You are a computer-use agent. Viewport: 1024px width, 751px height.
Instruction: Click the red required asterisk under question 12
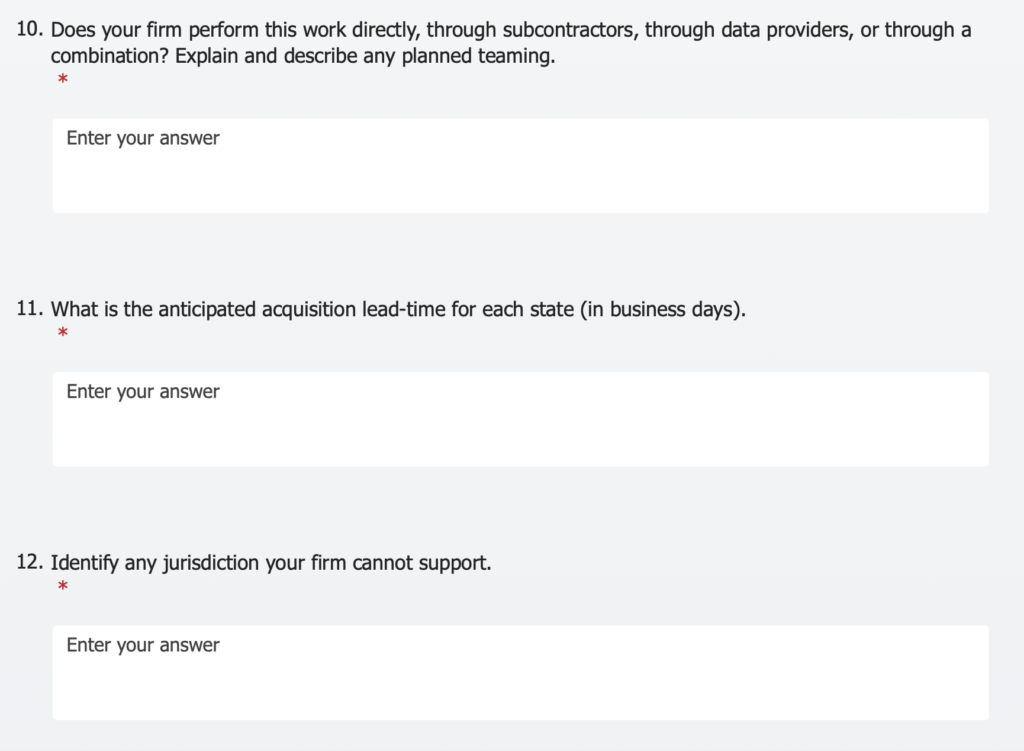63,586
